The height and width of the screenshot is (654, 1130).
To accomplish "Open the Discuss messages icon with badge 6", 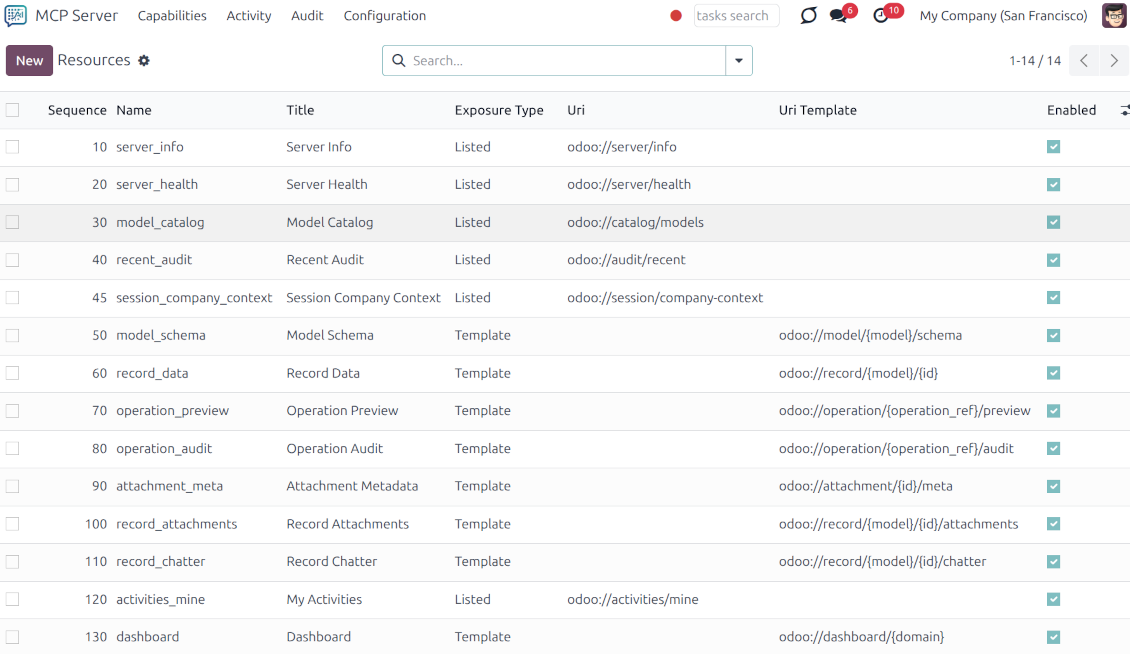I will (840, 16).
